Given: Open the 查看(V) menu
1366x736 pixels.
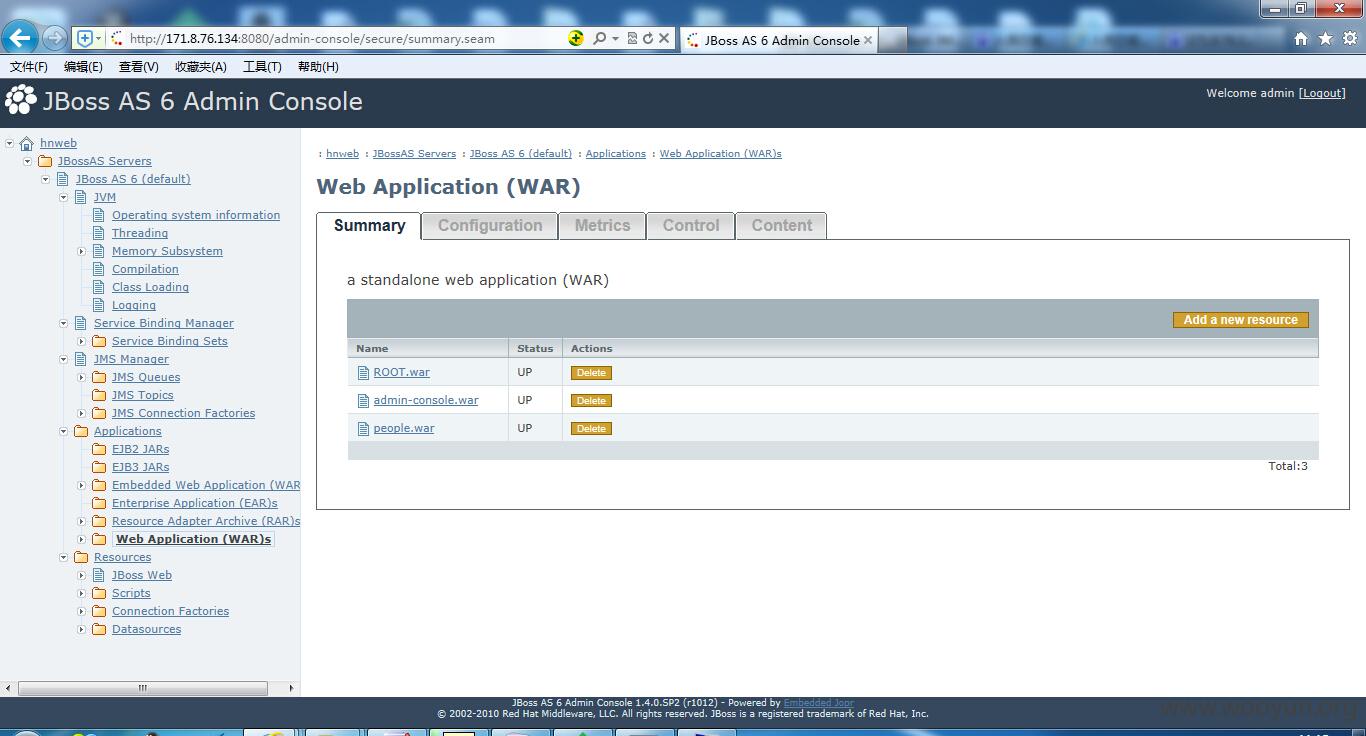Looking at the screenshot, I should point(139,67).
